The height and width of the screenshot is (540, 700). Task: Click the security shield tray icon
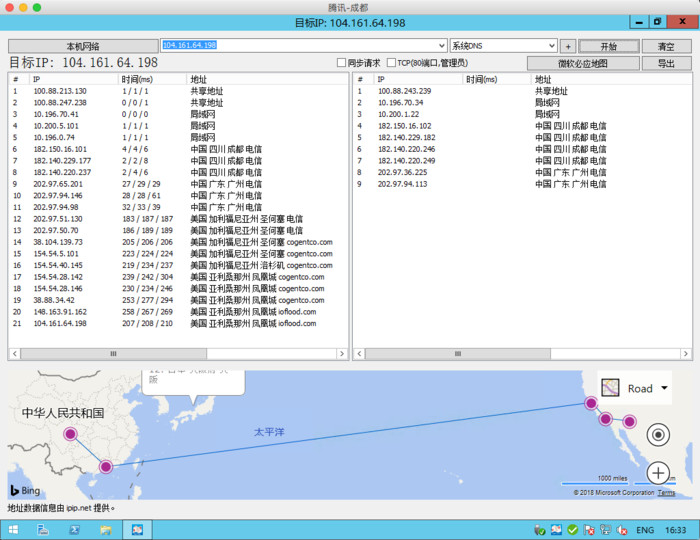click(x=540, y=530)
